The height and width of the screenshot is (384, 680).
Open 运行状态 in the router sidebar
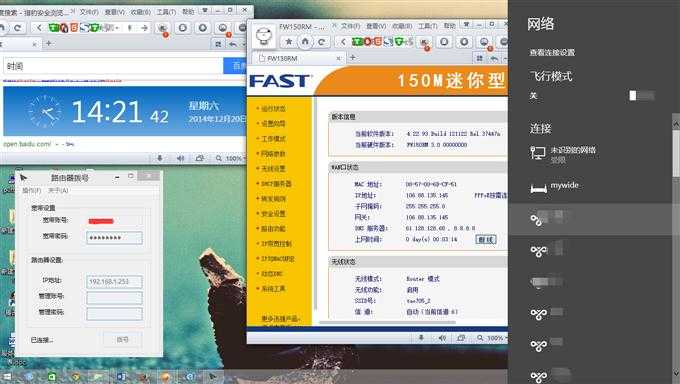coord(273,108)
